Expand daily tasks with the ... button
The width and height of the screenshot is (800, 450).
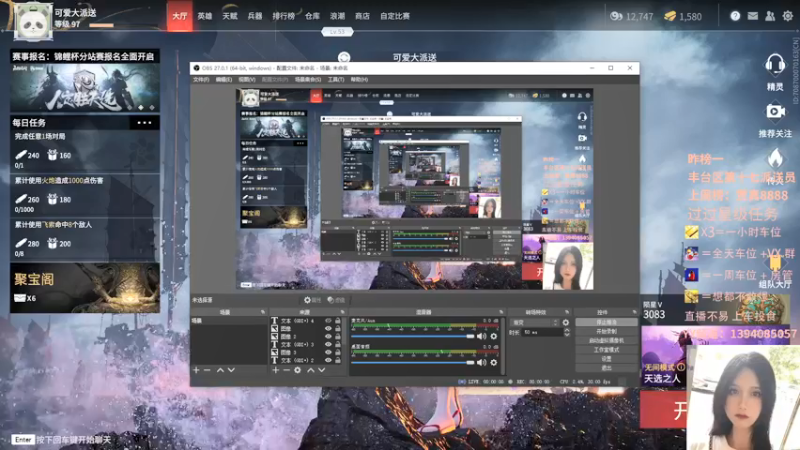click(x=144, y=122)
